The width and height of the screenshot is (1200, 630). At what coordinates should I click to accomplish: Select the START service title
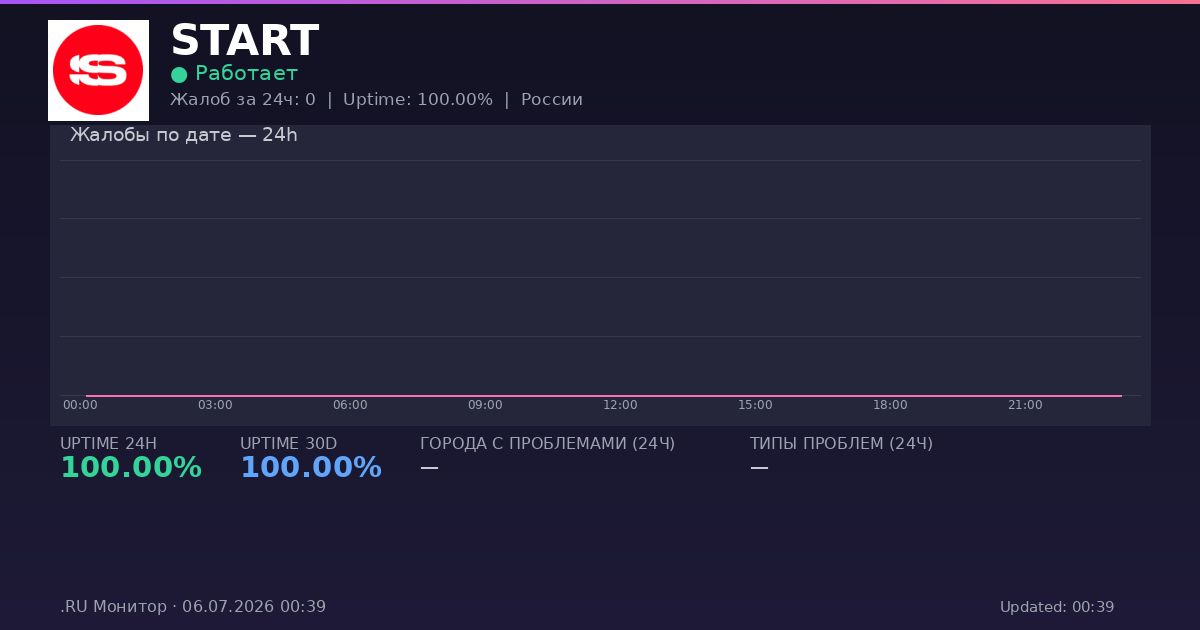(244, 42)
